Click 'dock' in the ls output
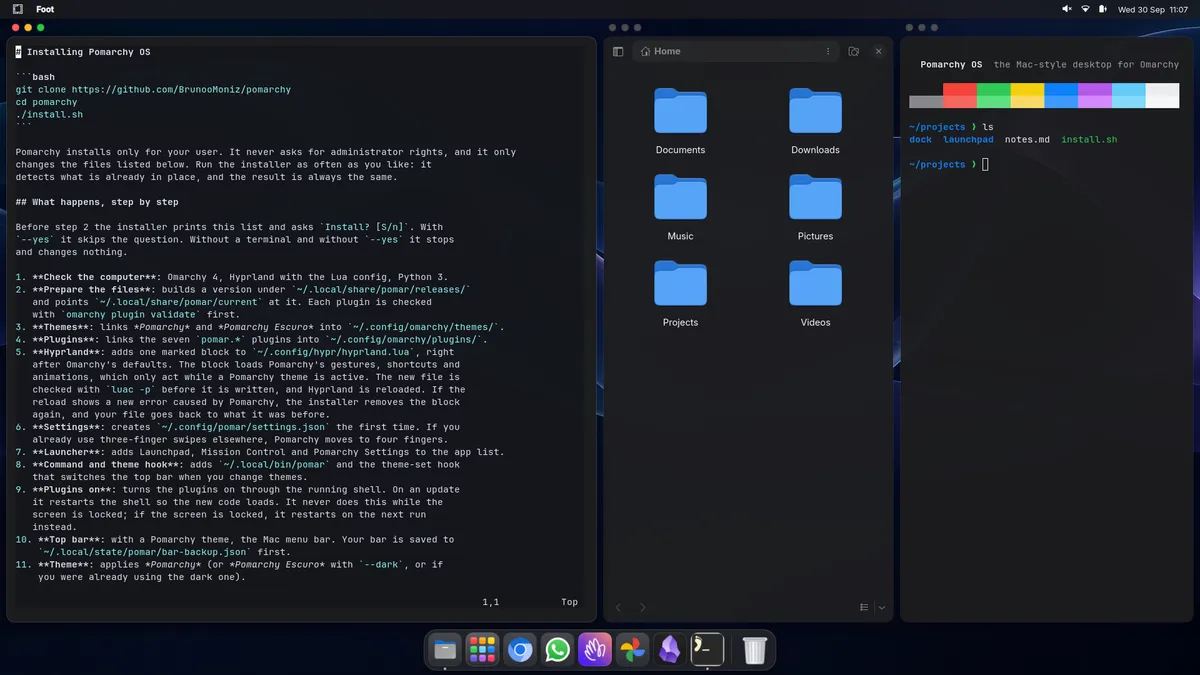This screenshot has width=1200, height=675. (921, 140)
